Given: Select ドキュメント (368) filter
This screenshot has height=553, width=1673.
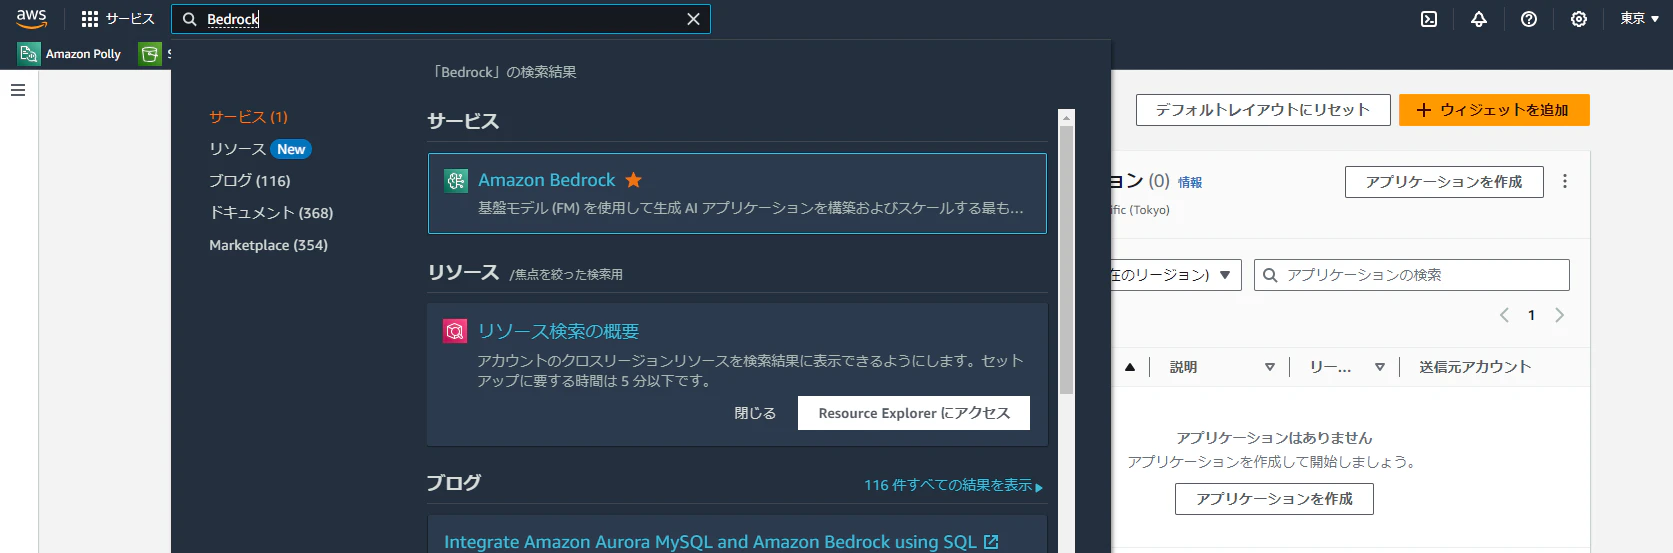Looking at the screenshot, I should [271, 213].
